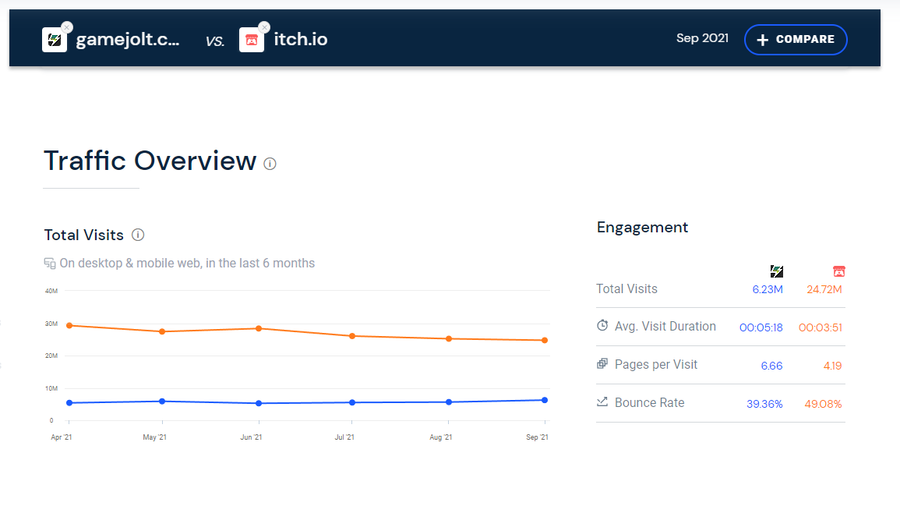Click the gamejolt.c... site name
The width and height of the screenshot is (900, 506).
click(x=127, y=39)
